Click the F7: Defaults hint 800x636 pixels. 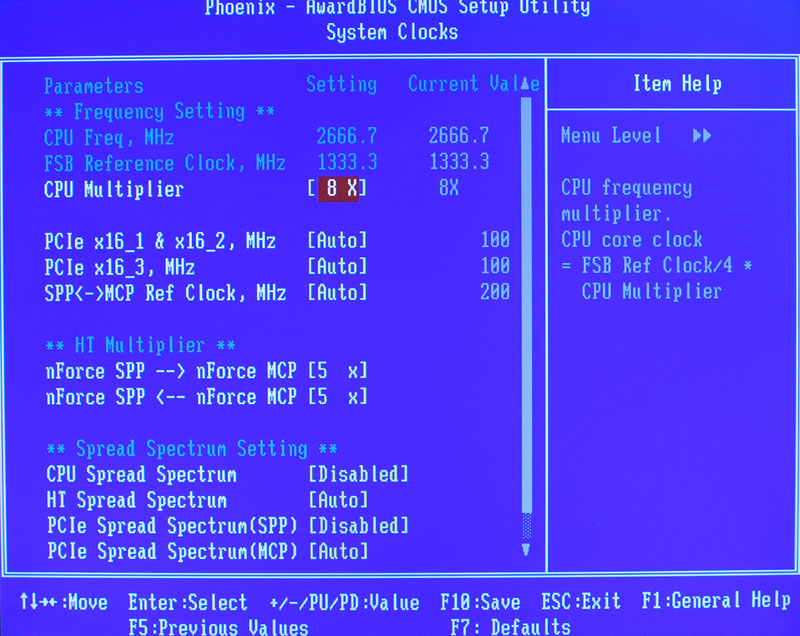(511, 627)
